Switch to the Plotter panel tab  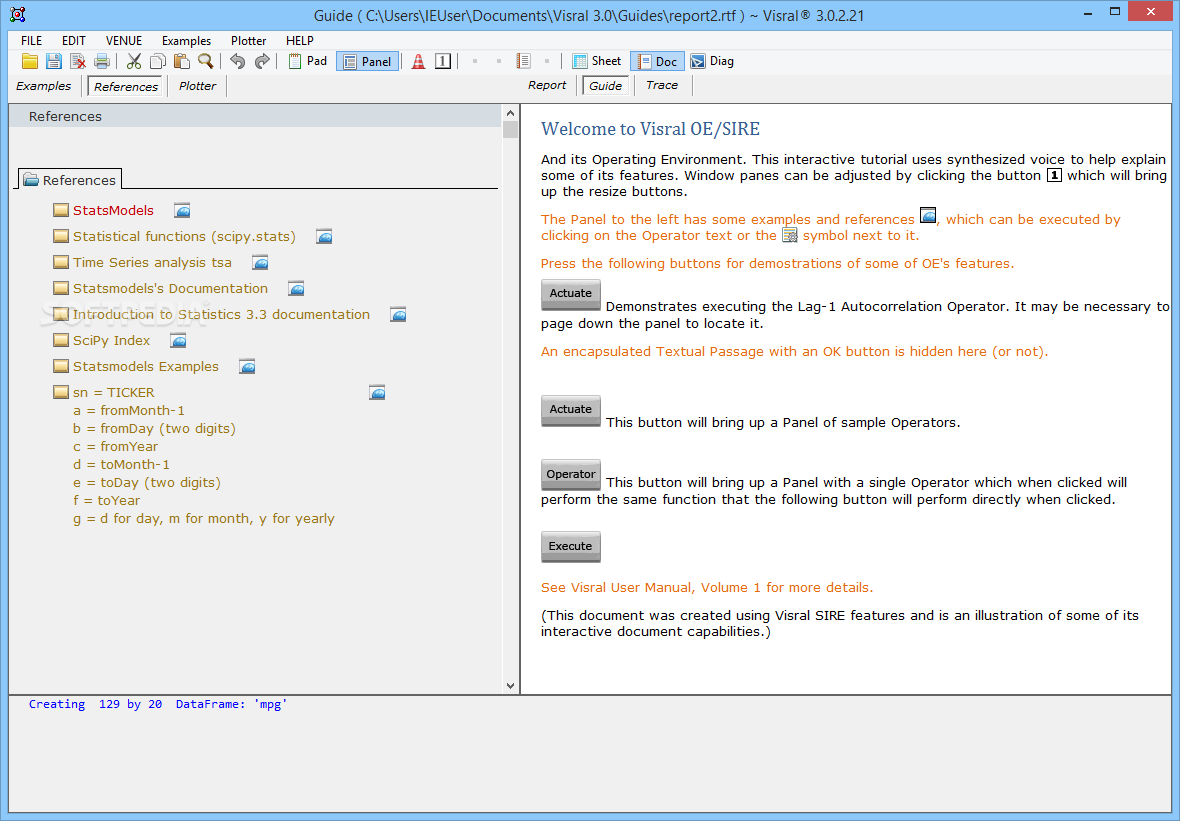coord(197,86)
